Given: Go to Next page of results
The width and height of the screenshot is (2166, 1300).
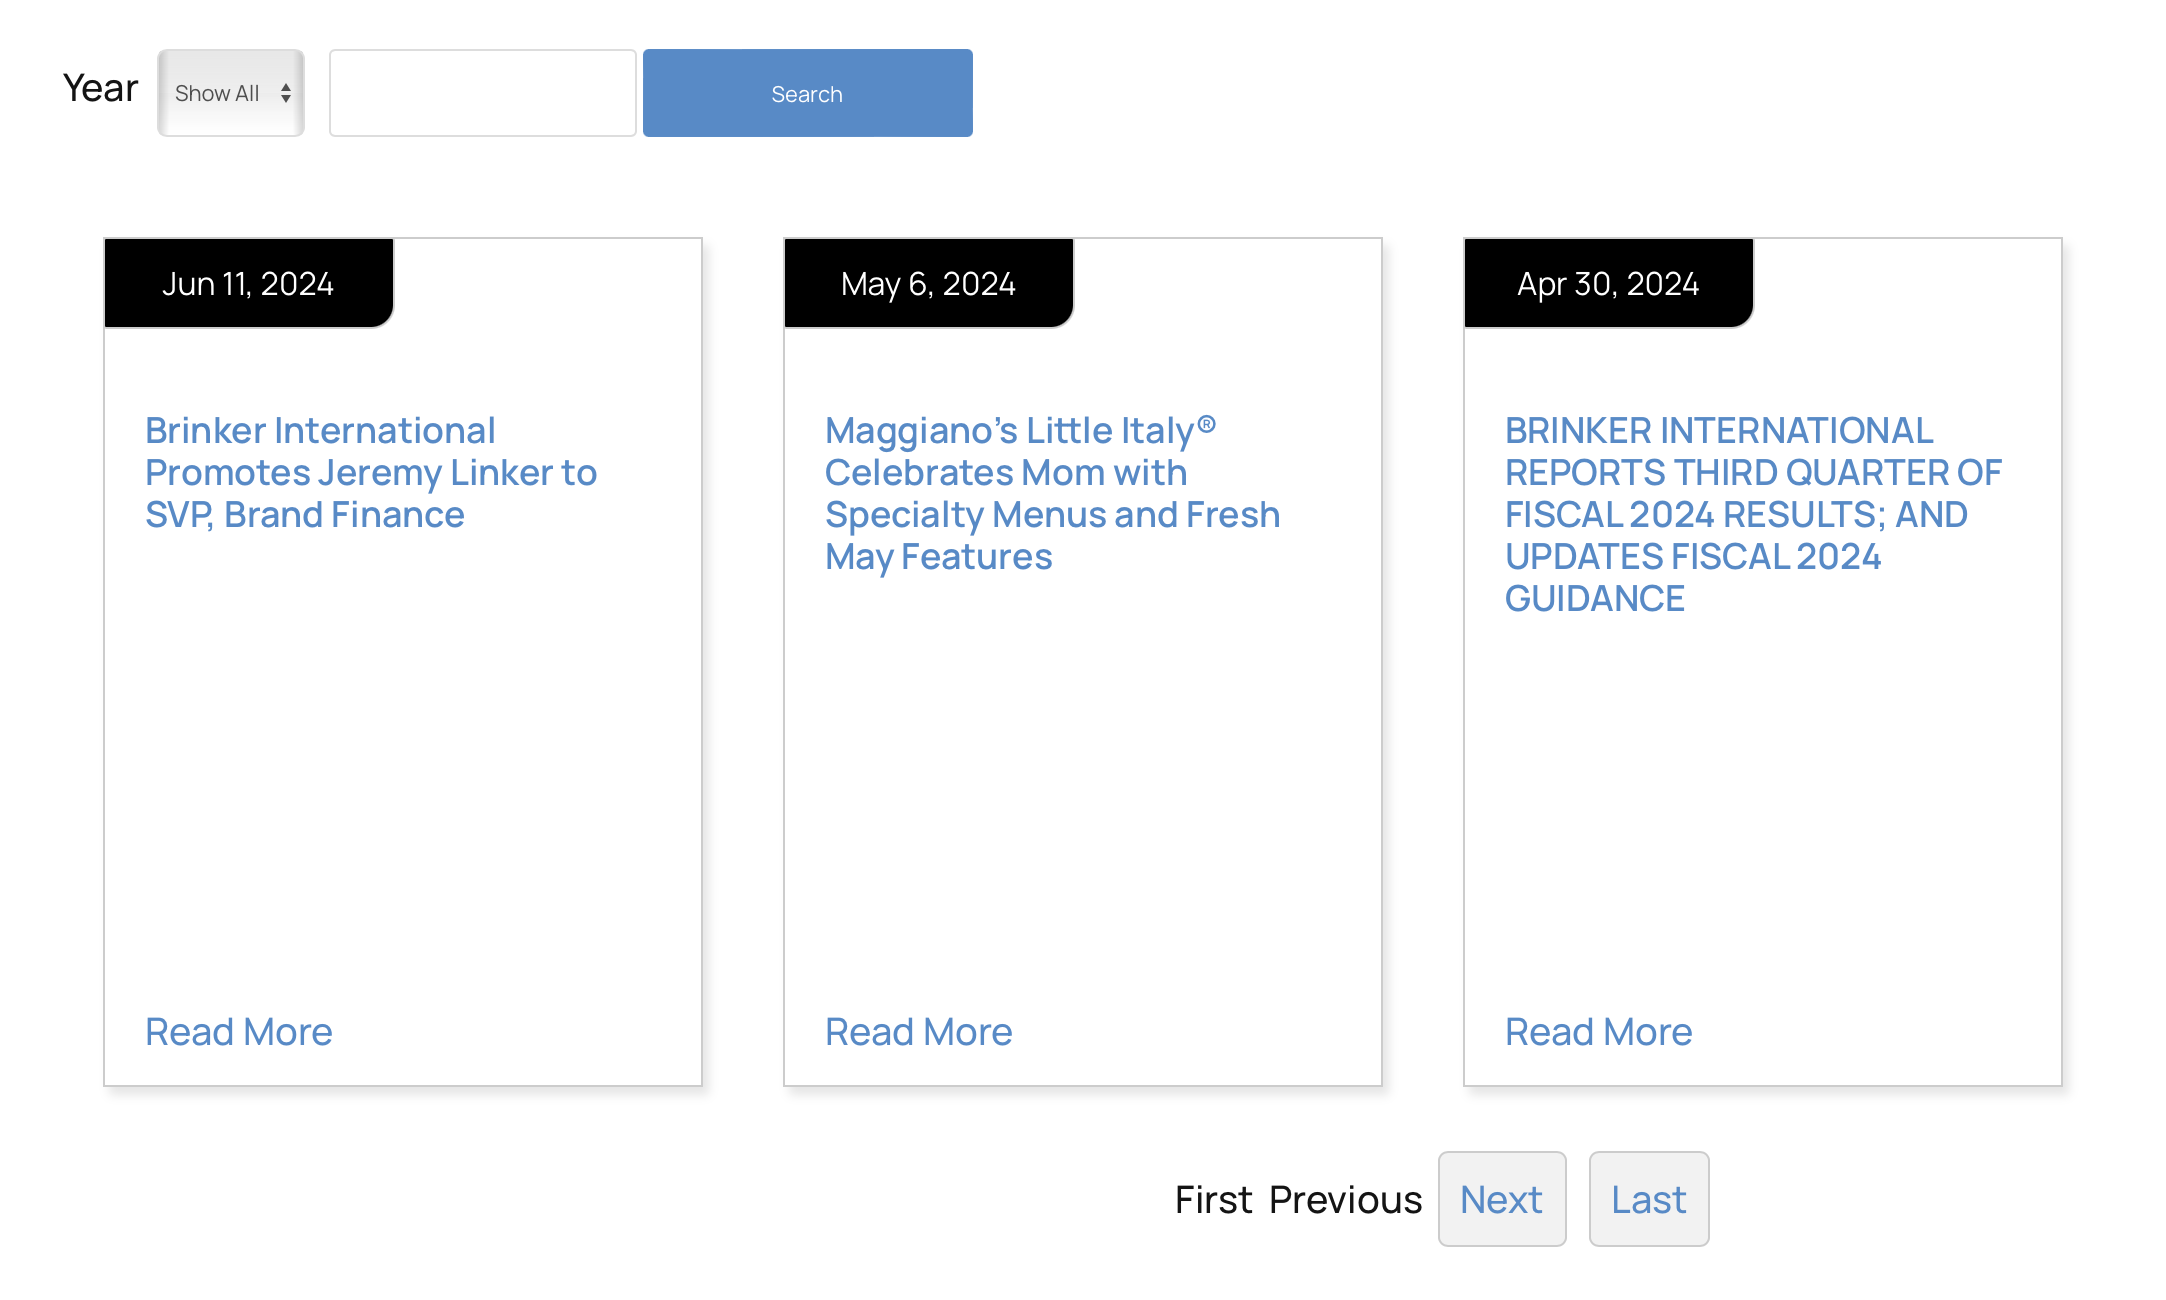Looking at the screenshot, I should 1501,1199.
